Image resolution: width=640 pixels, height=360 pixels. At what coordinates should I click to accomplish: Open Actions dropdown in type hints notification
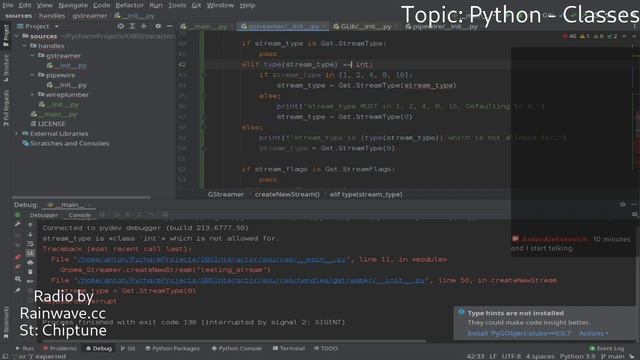593,333
